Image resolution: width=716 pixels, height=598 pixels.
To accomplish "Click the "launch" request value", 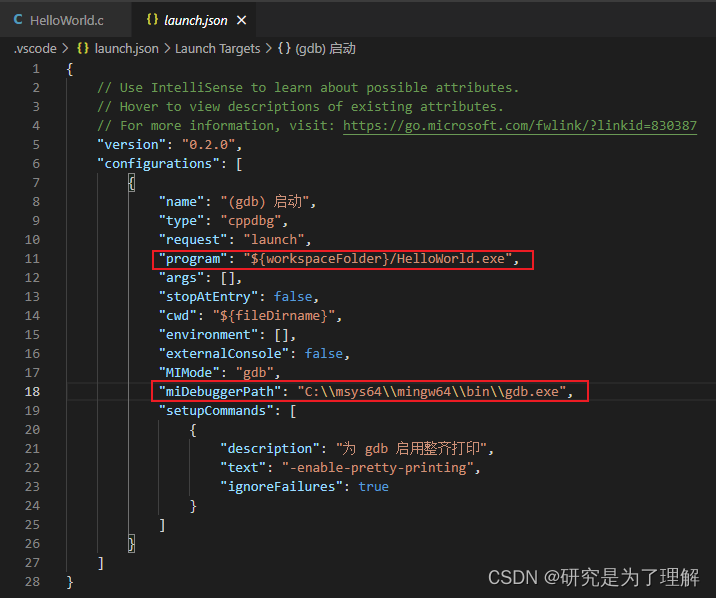I will (x=274, y=240).
